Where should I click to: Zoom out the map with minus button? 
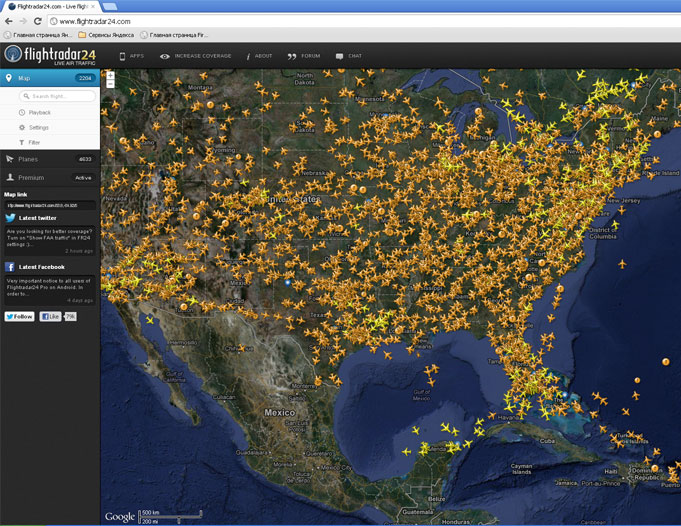(x=110, y=84)
